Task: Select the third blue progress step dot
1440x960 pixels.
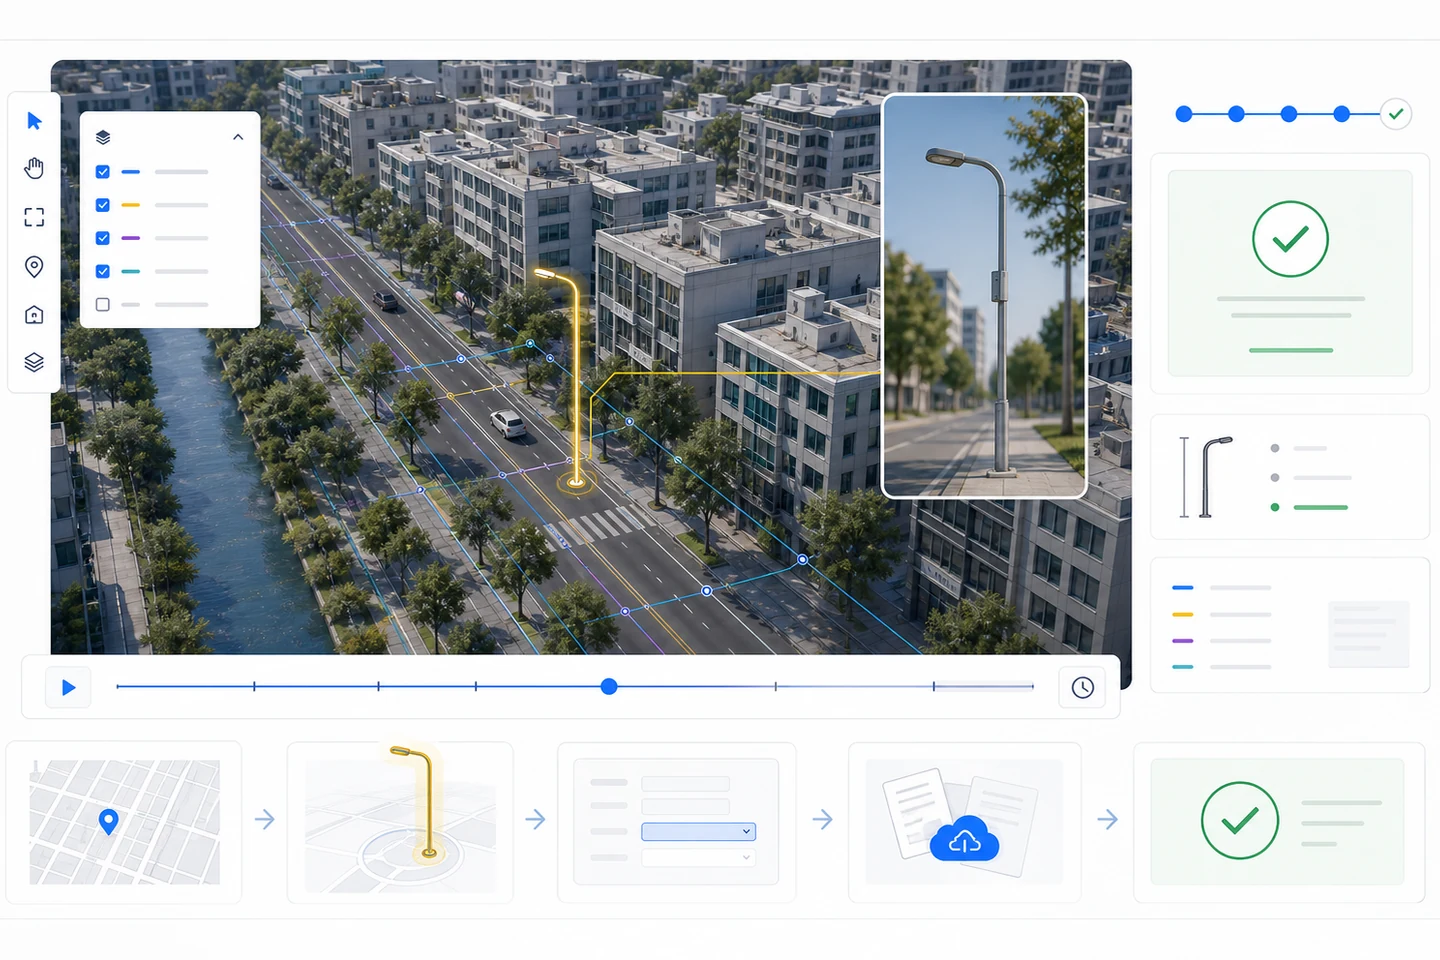Action: tap(1289, 114)
